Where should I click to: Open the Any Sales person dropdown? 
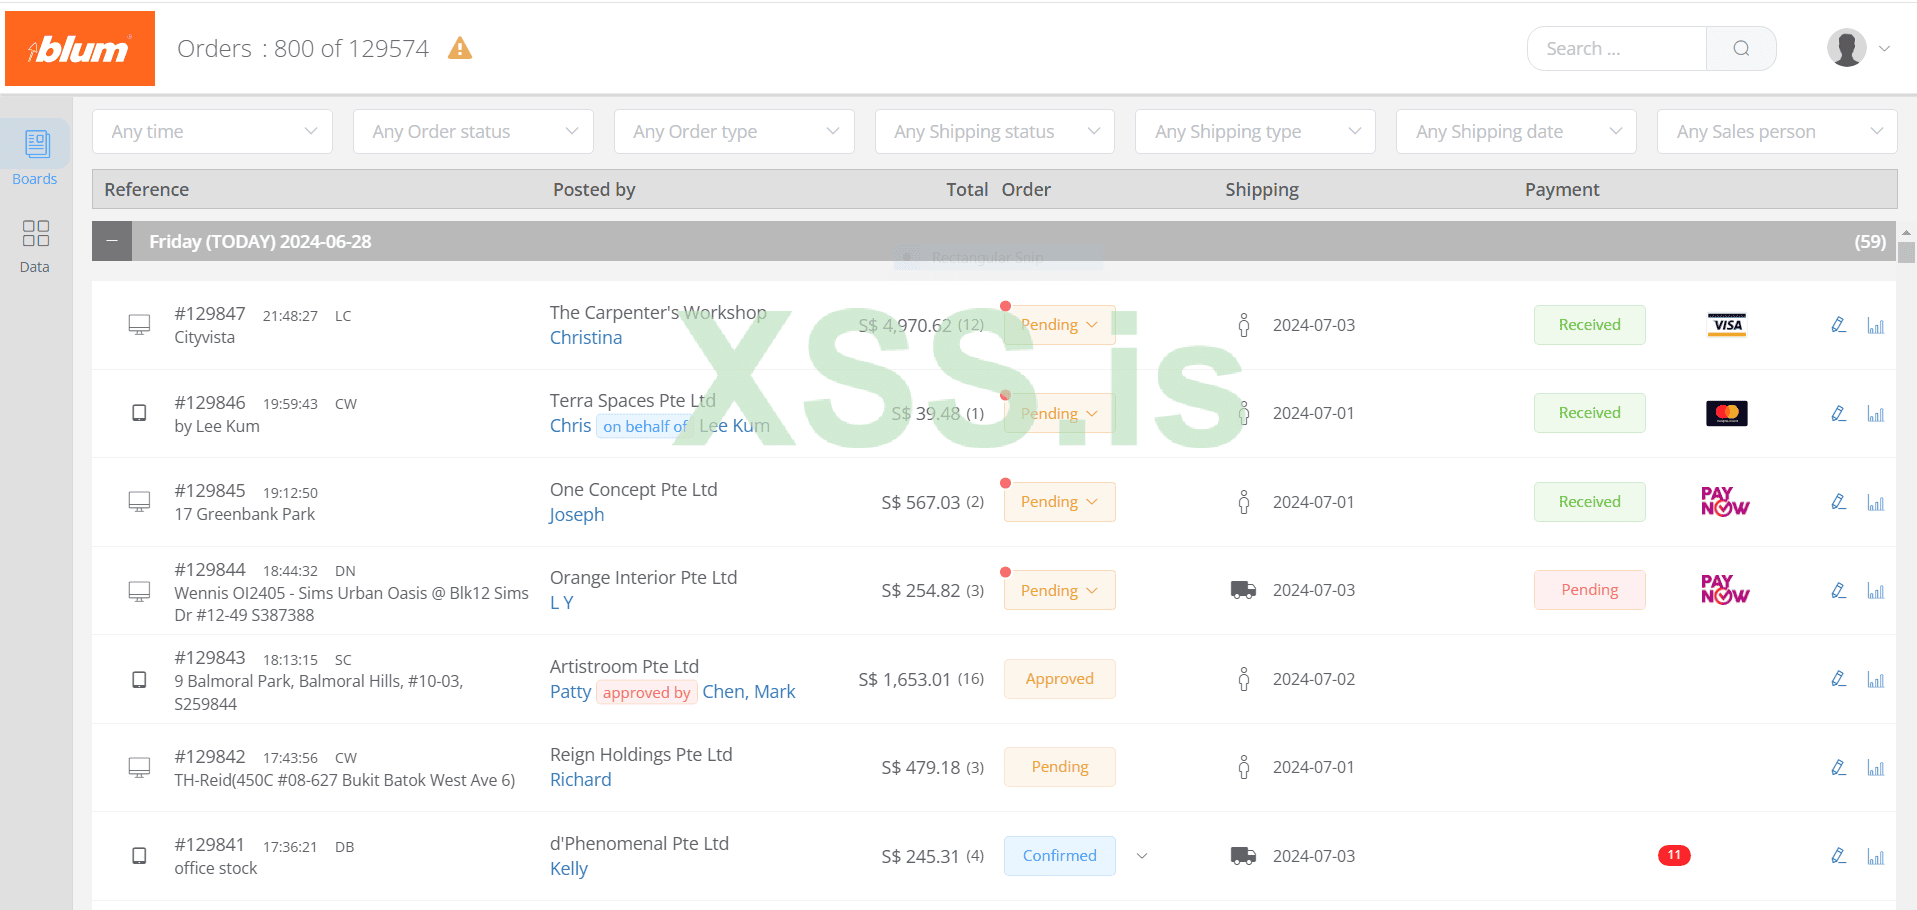(x=1777, y=131)
